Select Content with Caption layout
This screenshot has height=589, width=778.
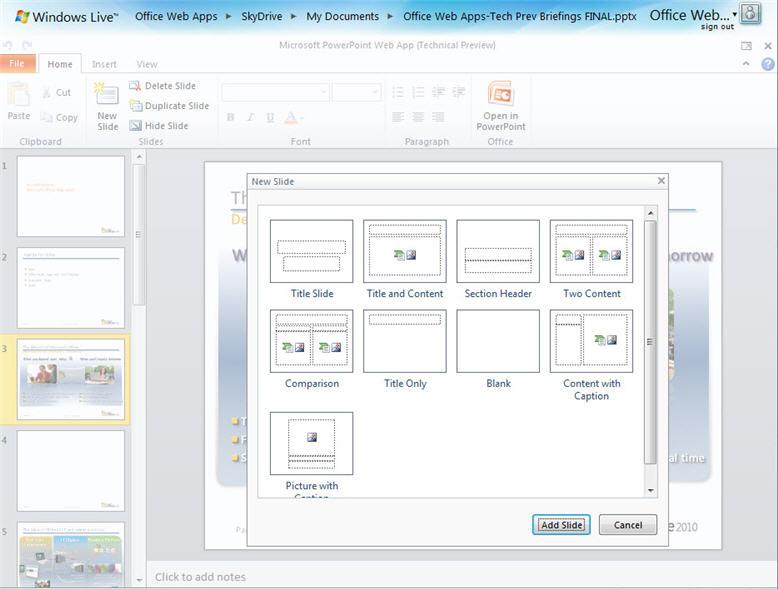591,341
